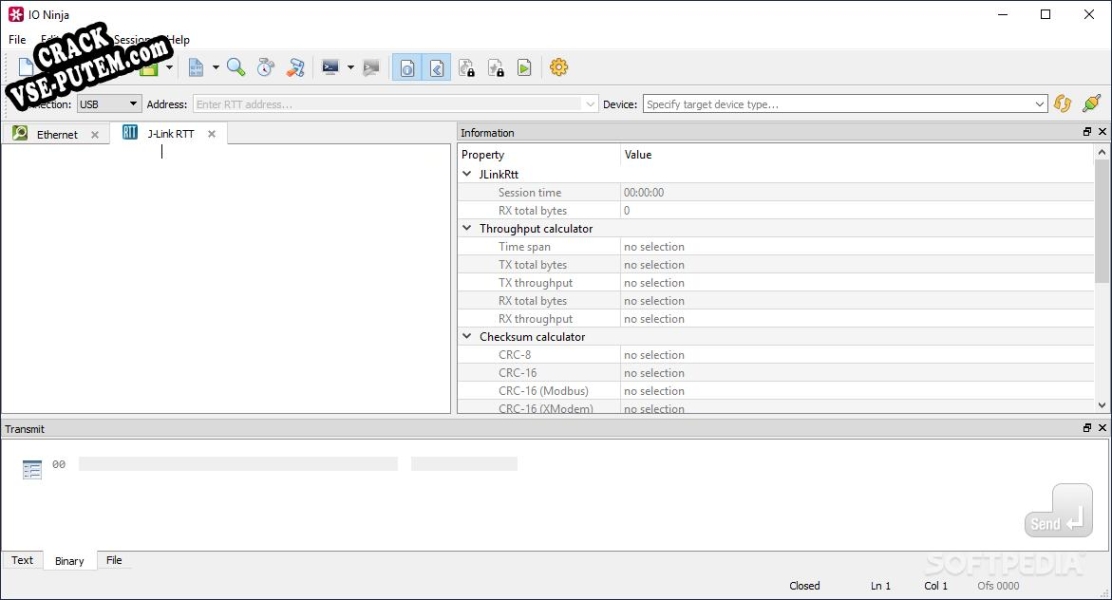Screen dimensions: 1112x600
Task: Click the stopwatch timestamp icon in toolbar
Action: coord(265,67)
